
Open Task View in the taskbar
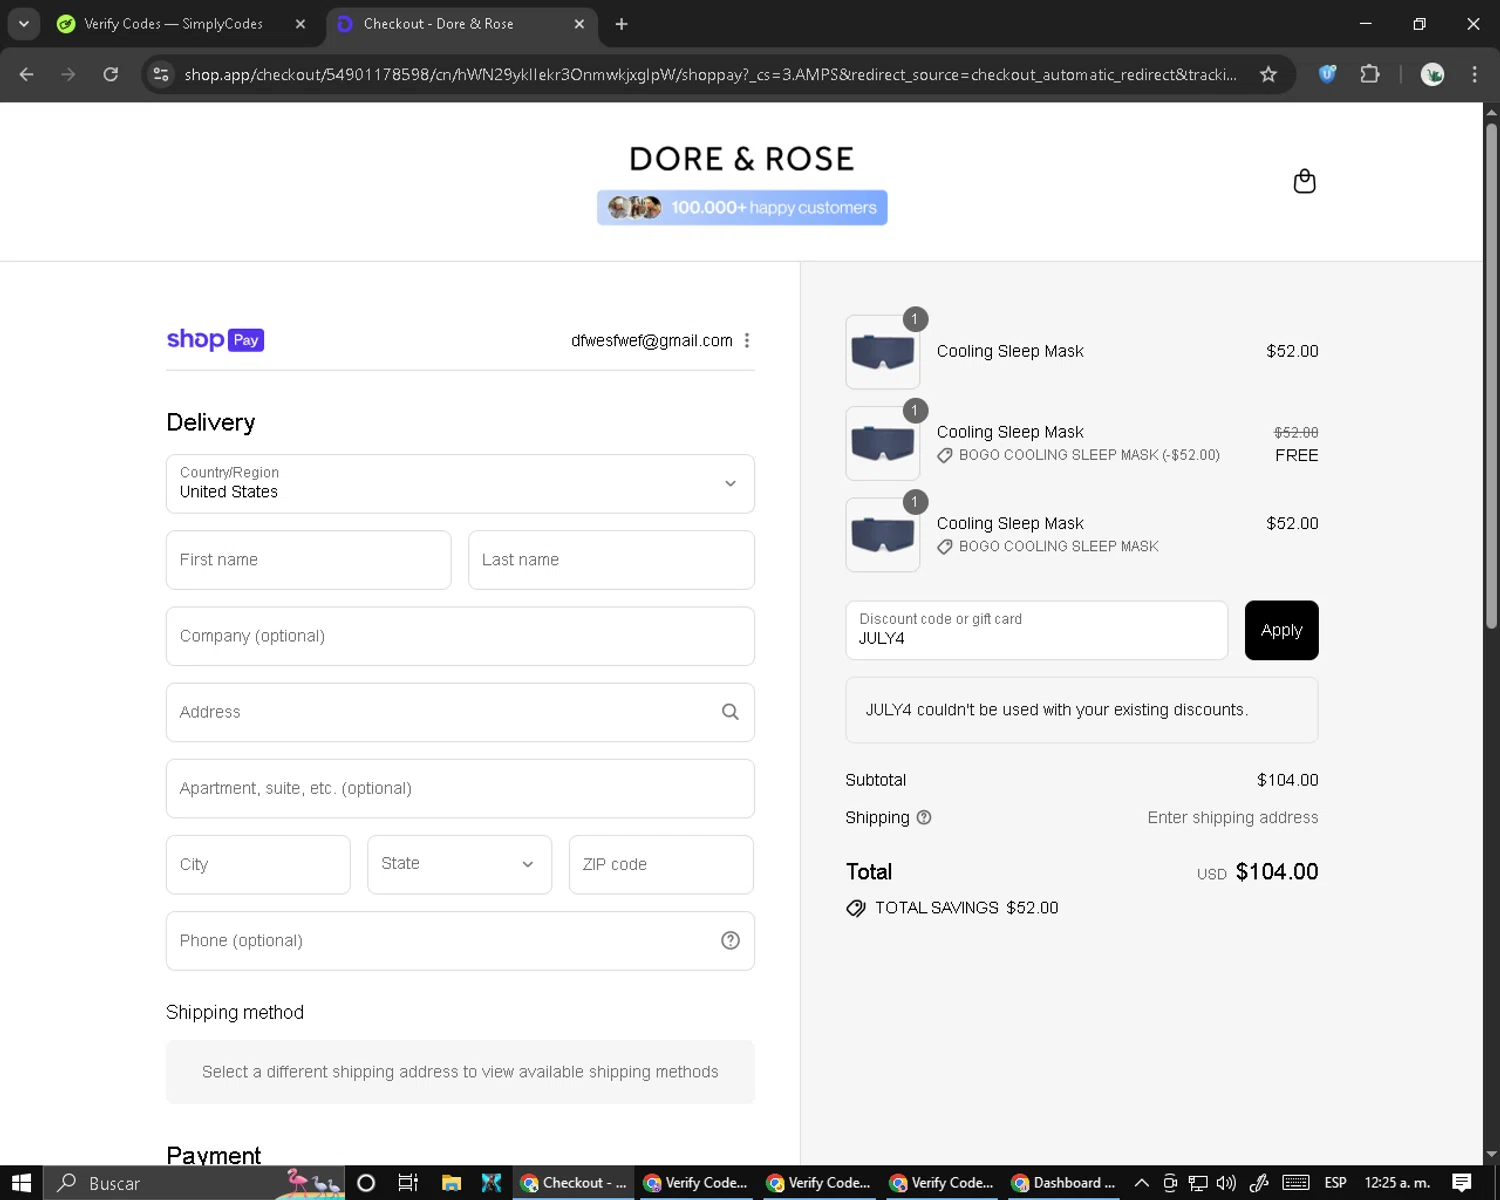click(x=408, y=1183)
